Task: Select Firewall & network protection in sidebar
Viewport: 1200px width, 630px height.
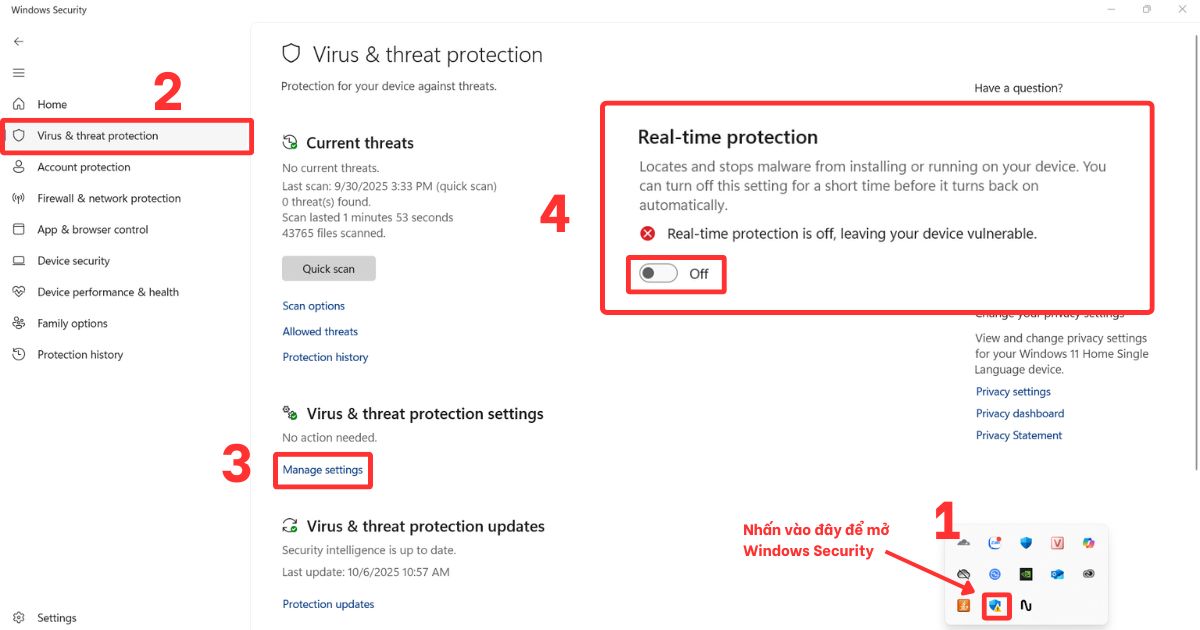Action: (x=107, y=198)
